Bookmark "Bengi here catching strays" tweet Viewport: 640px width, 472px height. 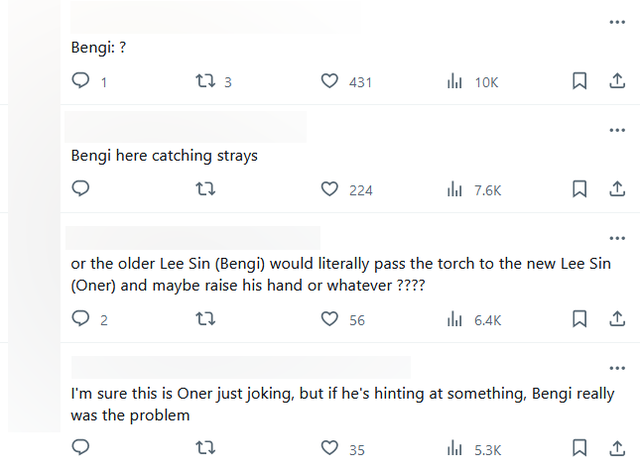pos(579,188)
